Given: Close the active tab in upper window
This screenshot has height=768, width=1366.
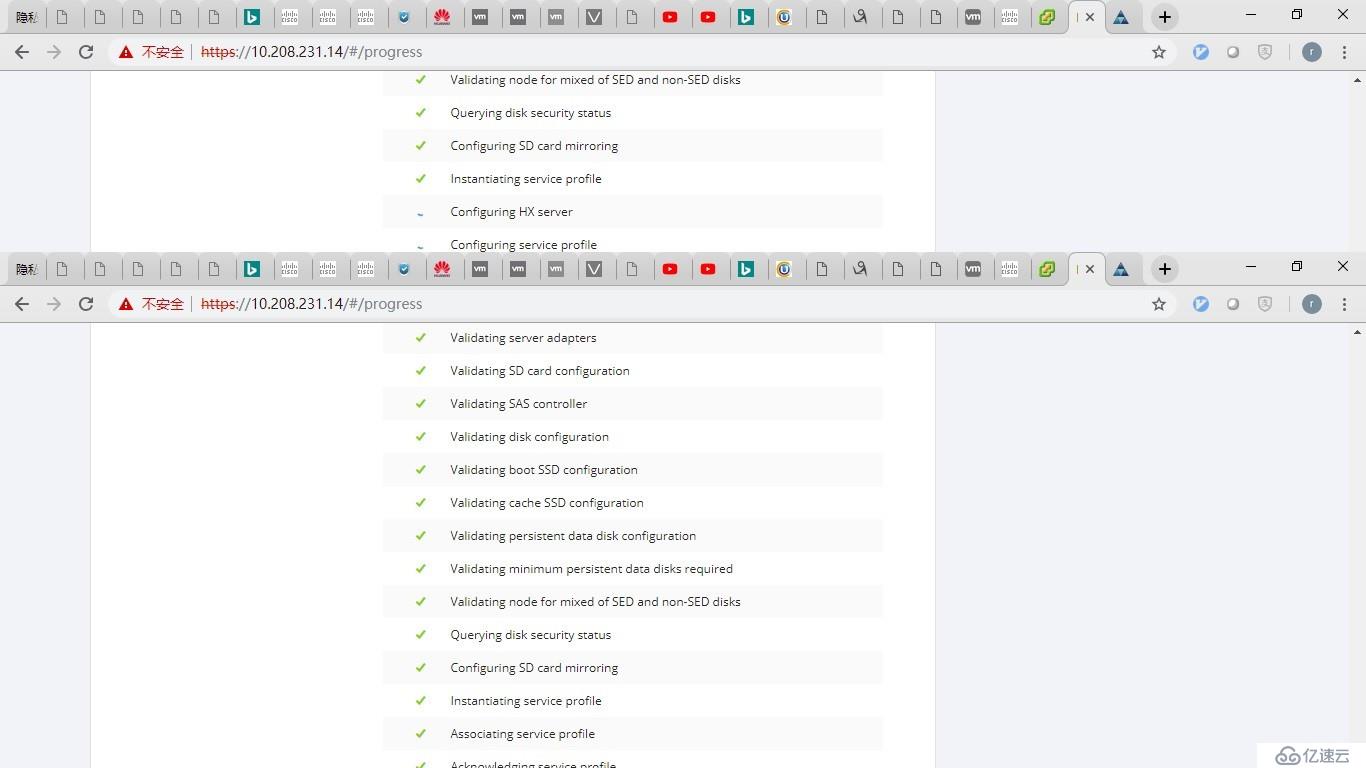Looking at the screenshot, I should tap(1089, 17).
